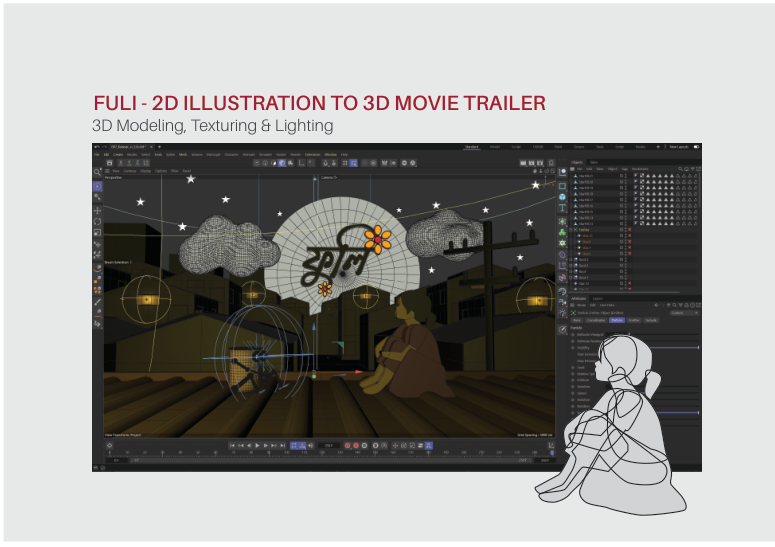The height and width of the screenshot is (547, 775).
Task: Jump to end of animation
Action: (x=283, y=446)
